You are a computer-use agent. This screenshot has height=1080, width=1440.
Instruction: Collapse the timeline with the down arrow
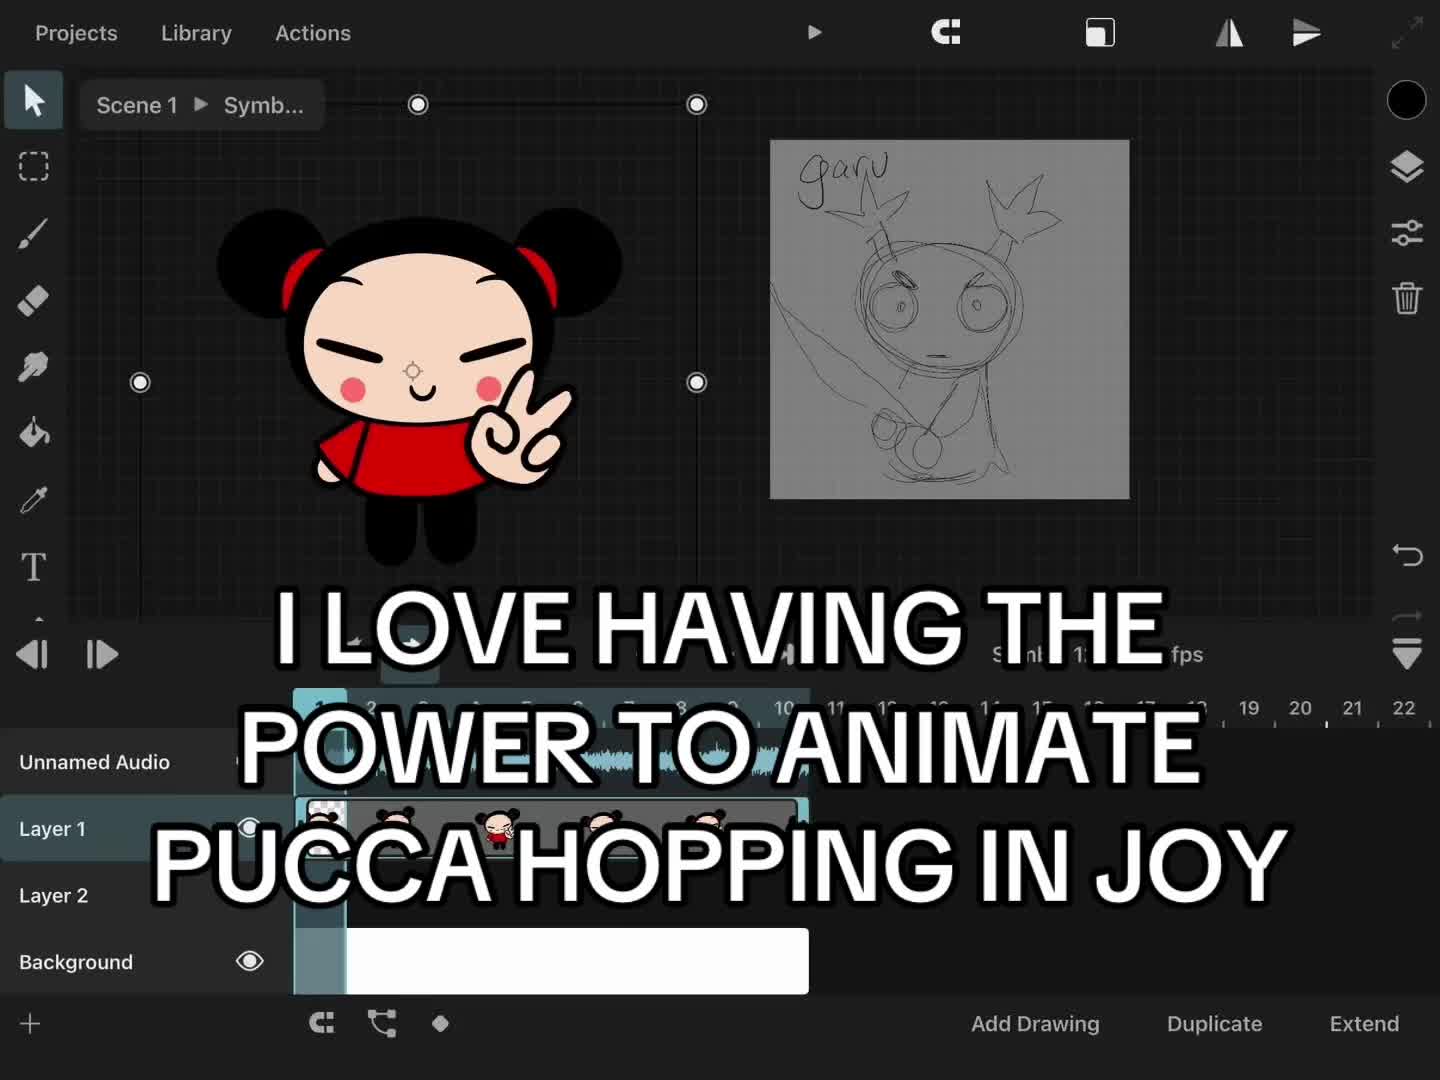[x=1407, y=653]
